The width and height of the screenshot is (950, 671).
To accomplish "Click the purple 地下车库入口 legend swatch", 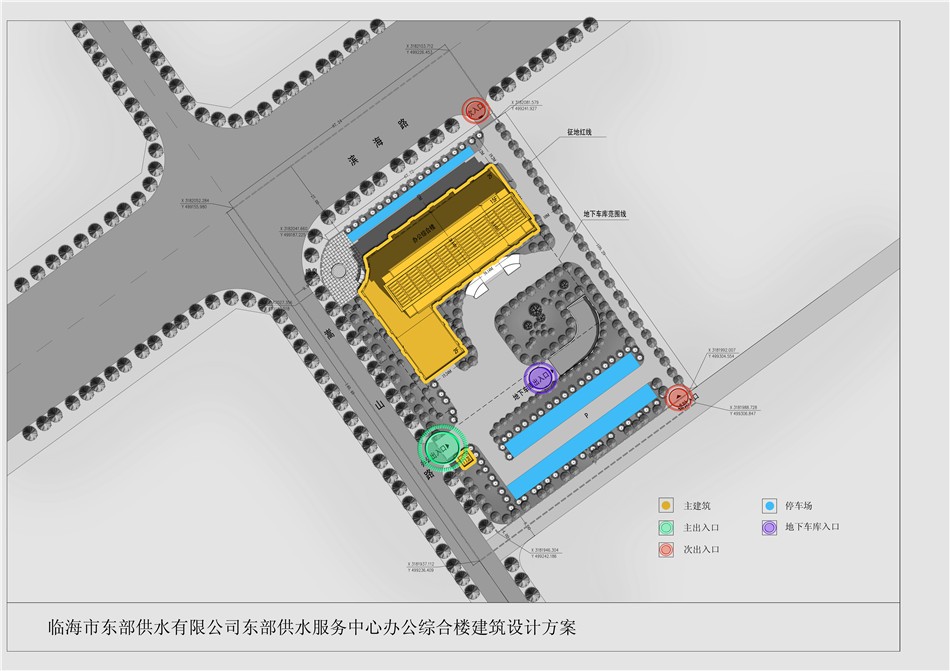I will [768, 527].
